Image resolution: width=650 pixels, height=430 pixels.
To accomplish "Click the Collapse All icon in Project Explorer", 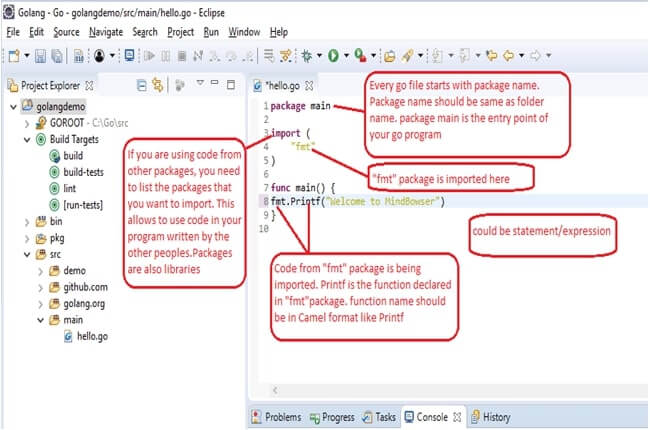I will (x=141, y=85).
